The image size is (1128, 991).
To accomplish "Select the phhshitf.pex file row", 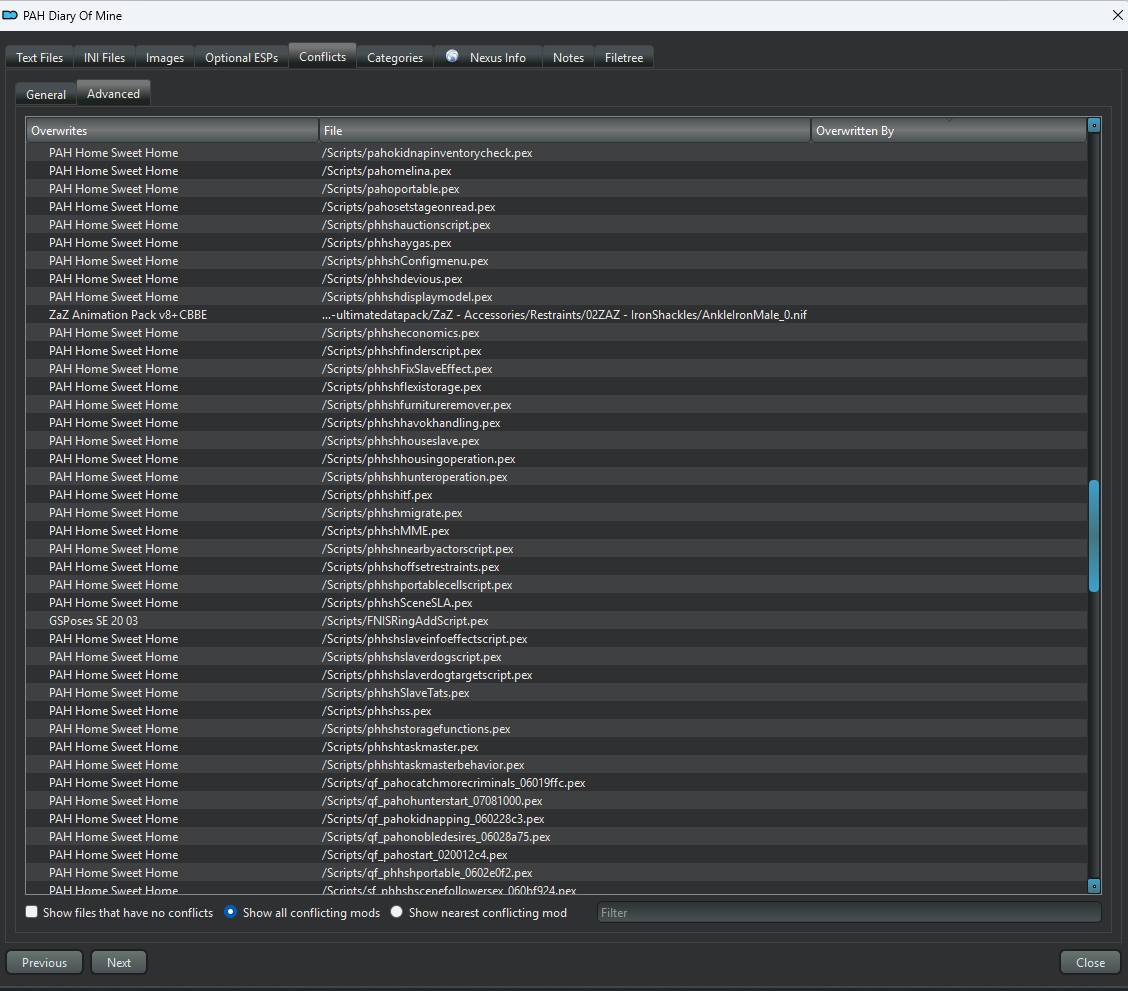I will (x=556, y=494).
